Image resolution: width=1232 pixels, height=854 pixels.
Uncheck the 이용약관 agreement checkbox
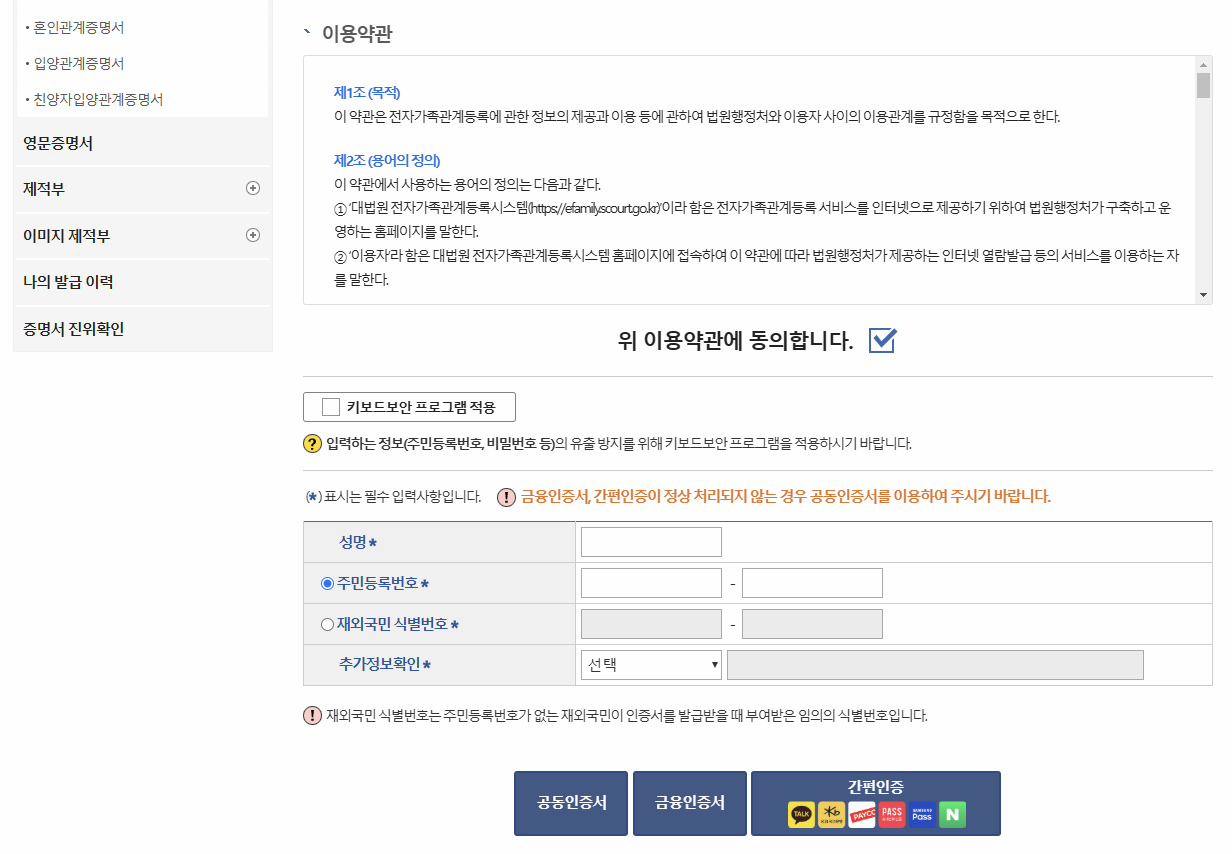tap(881, 340)
